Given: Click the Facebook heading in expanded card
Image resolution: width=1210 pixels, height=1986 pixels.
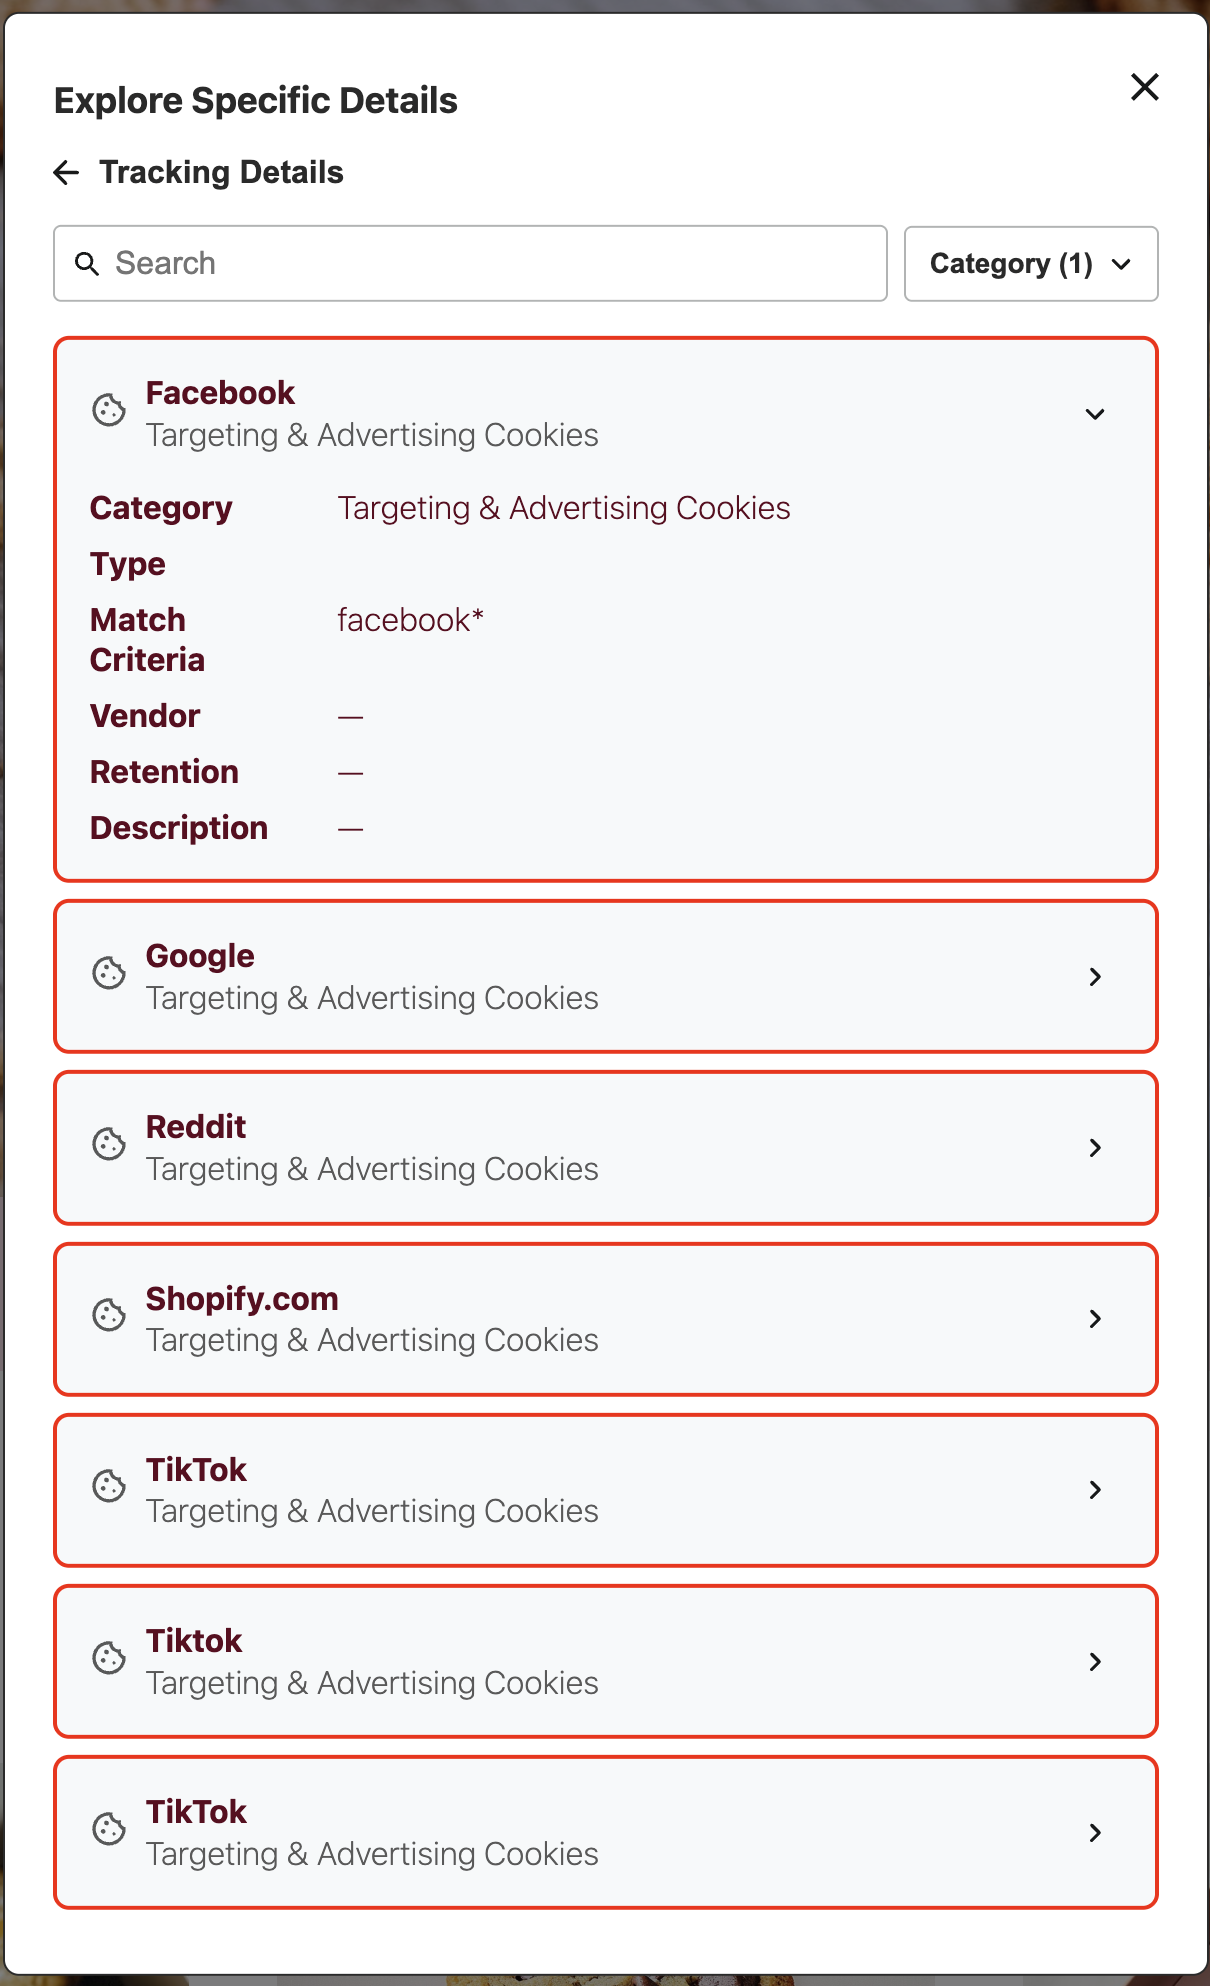Looking at the screenshot, I should (x=220, y=393).
